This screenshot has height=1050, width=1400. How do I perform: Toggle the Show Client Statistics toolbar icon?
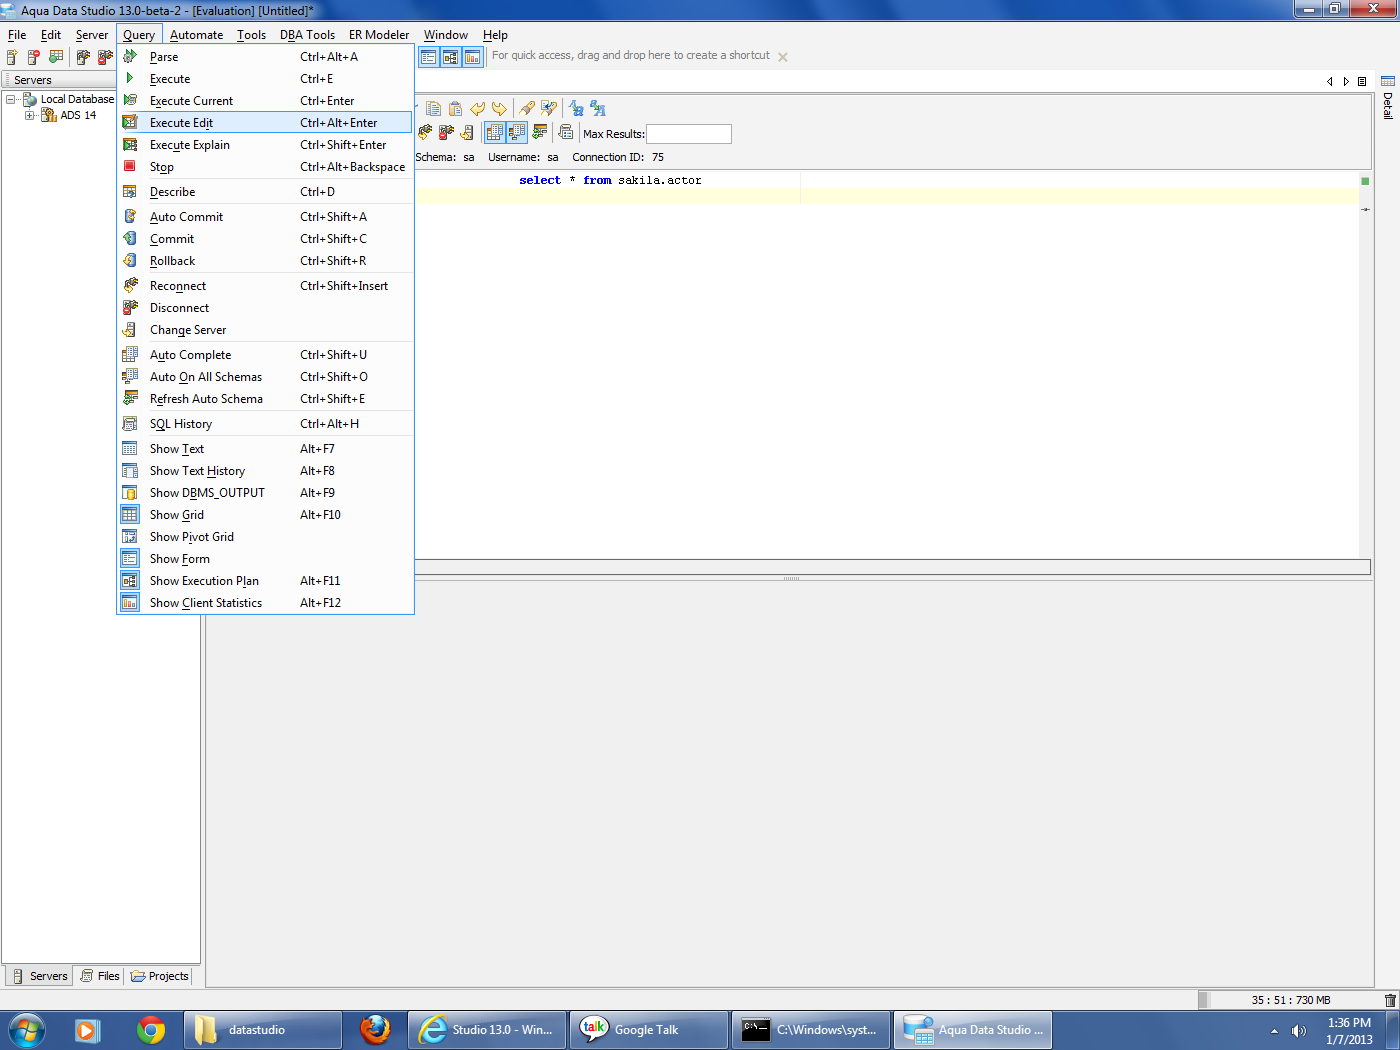[x=473, y=57]
